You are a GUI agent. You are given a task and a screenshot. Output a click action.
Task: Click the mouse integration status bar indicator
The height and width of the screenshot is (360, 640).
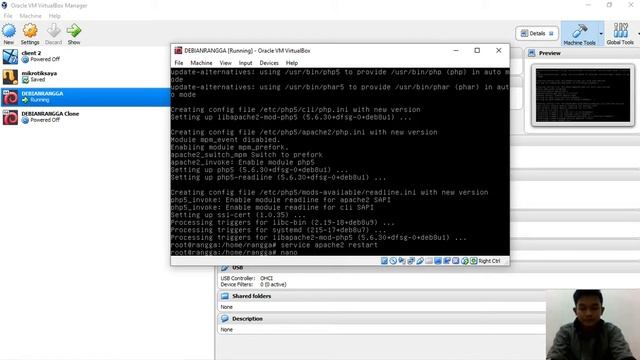coord(464,261)
